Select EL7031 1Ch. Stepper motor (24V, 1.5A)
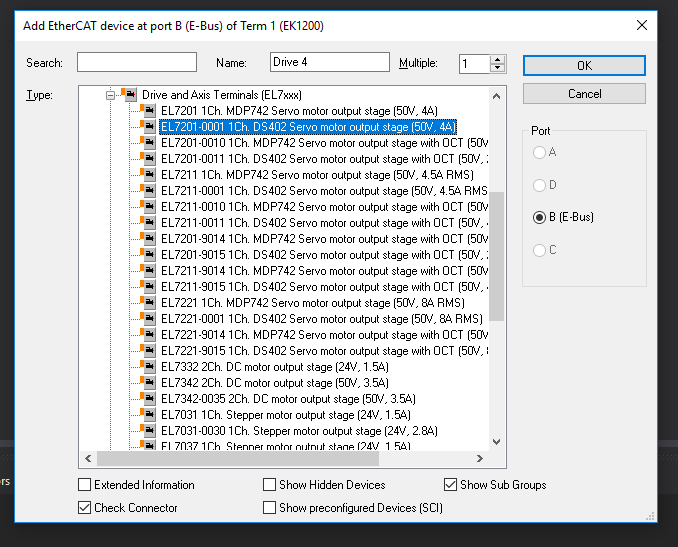 tap(285, 415)
